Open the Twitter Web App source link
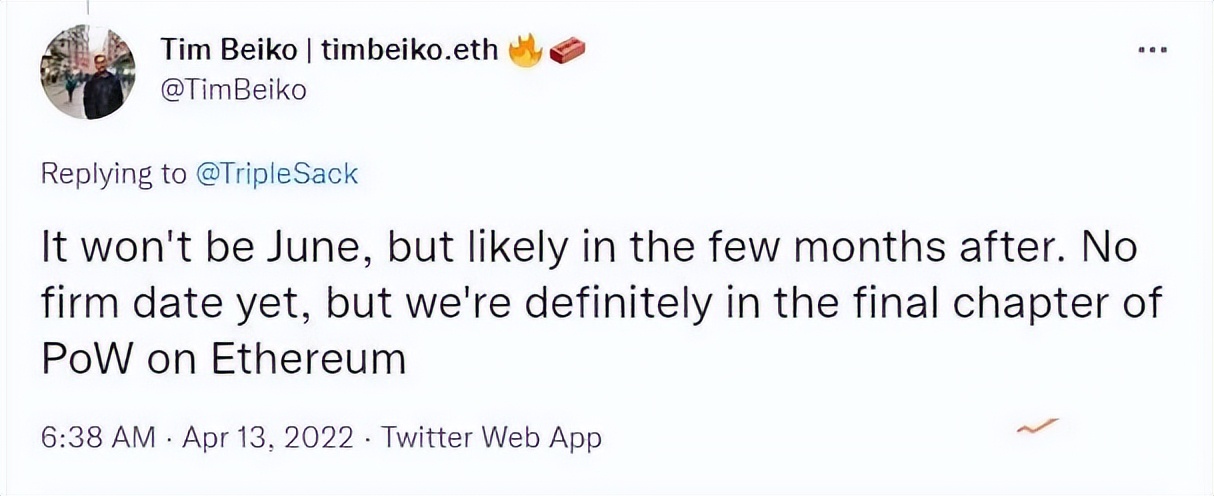The width and height of the screenshot is (1214, 496). tap(492, 437)
